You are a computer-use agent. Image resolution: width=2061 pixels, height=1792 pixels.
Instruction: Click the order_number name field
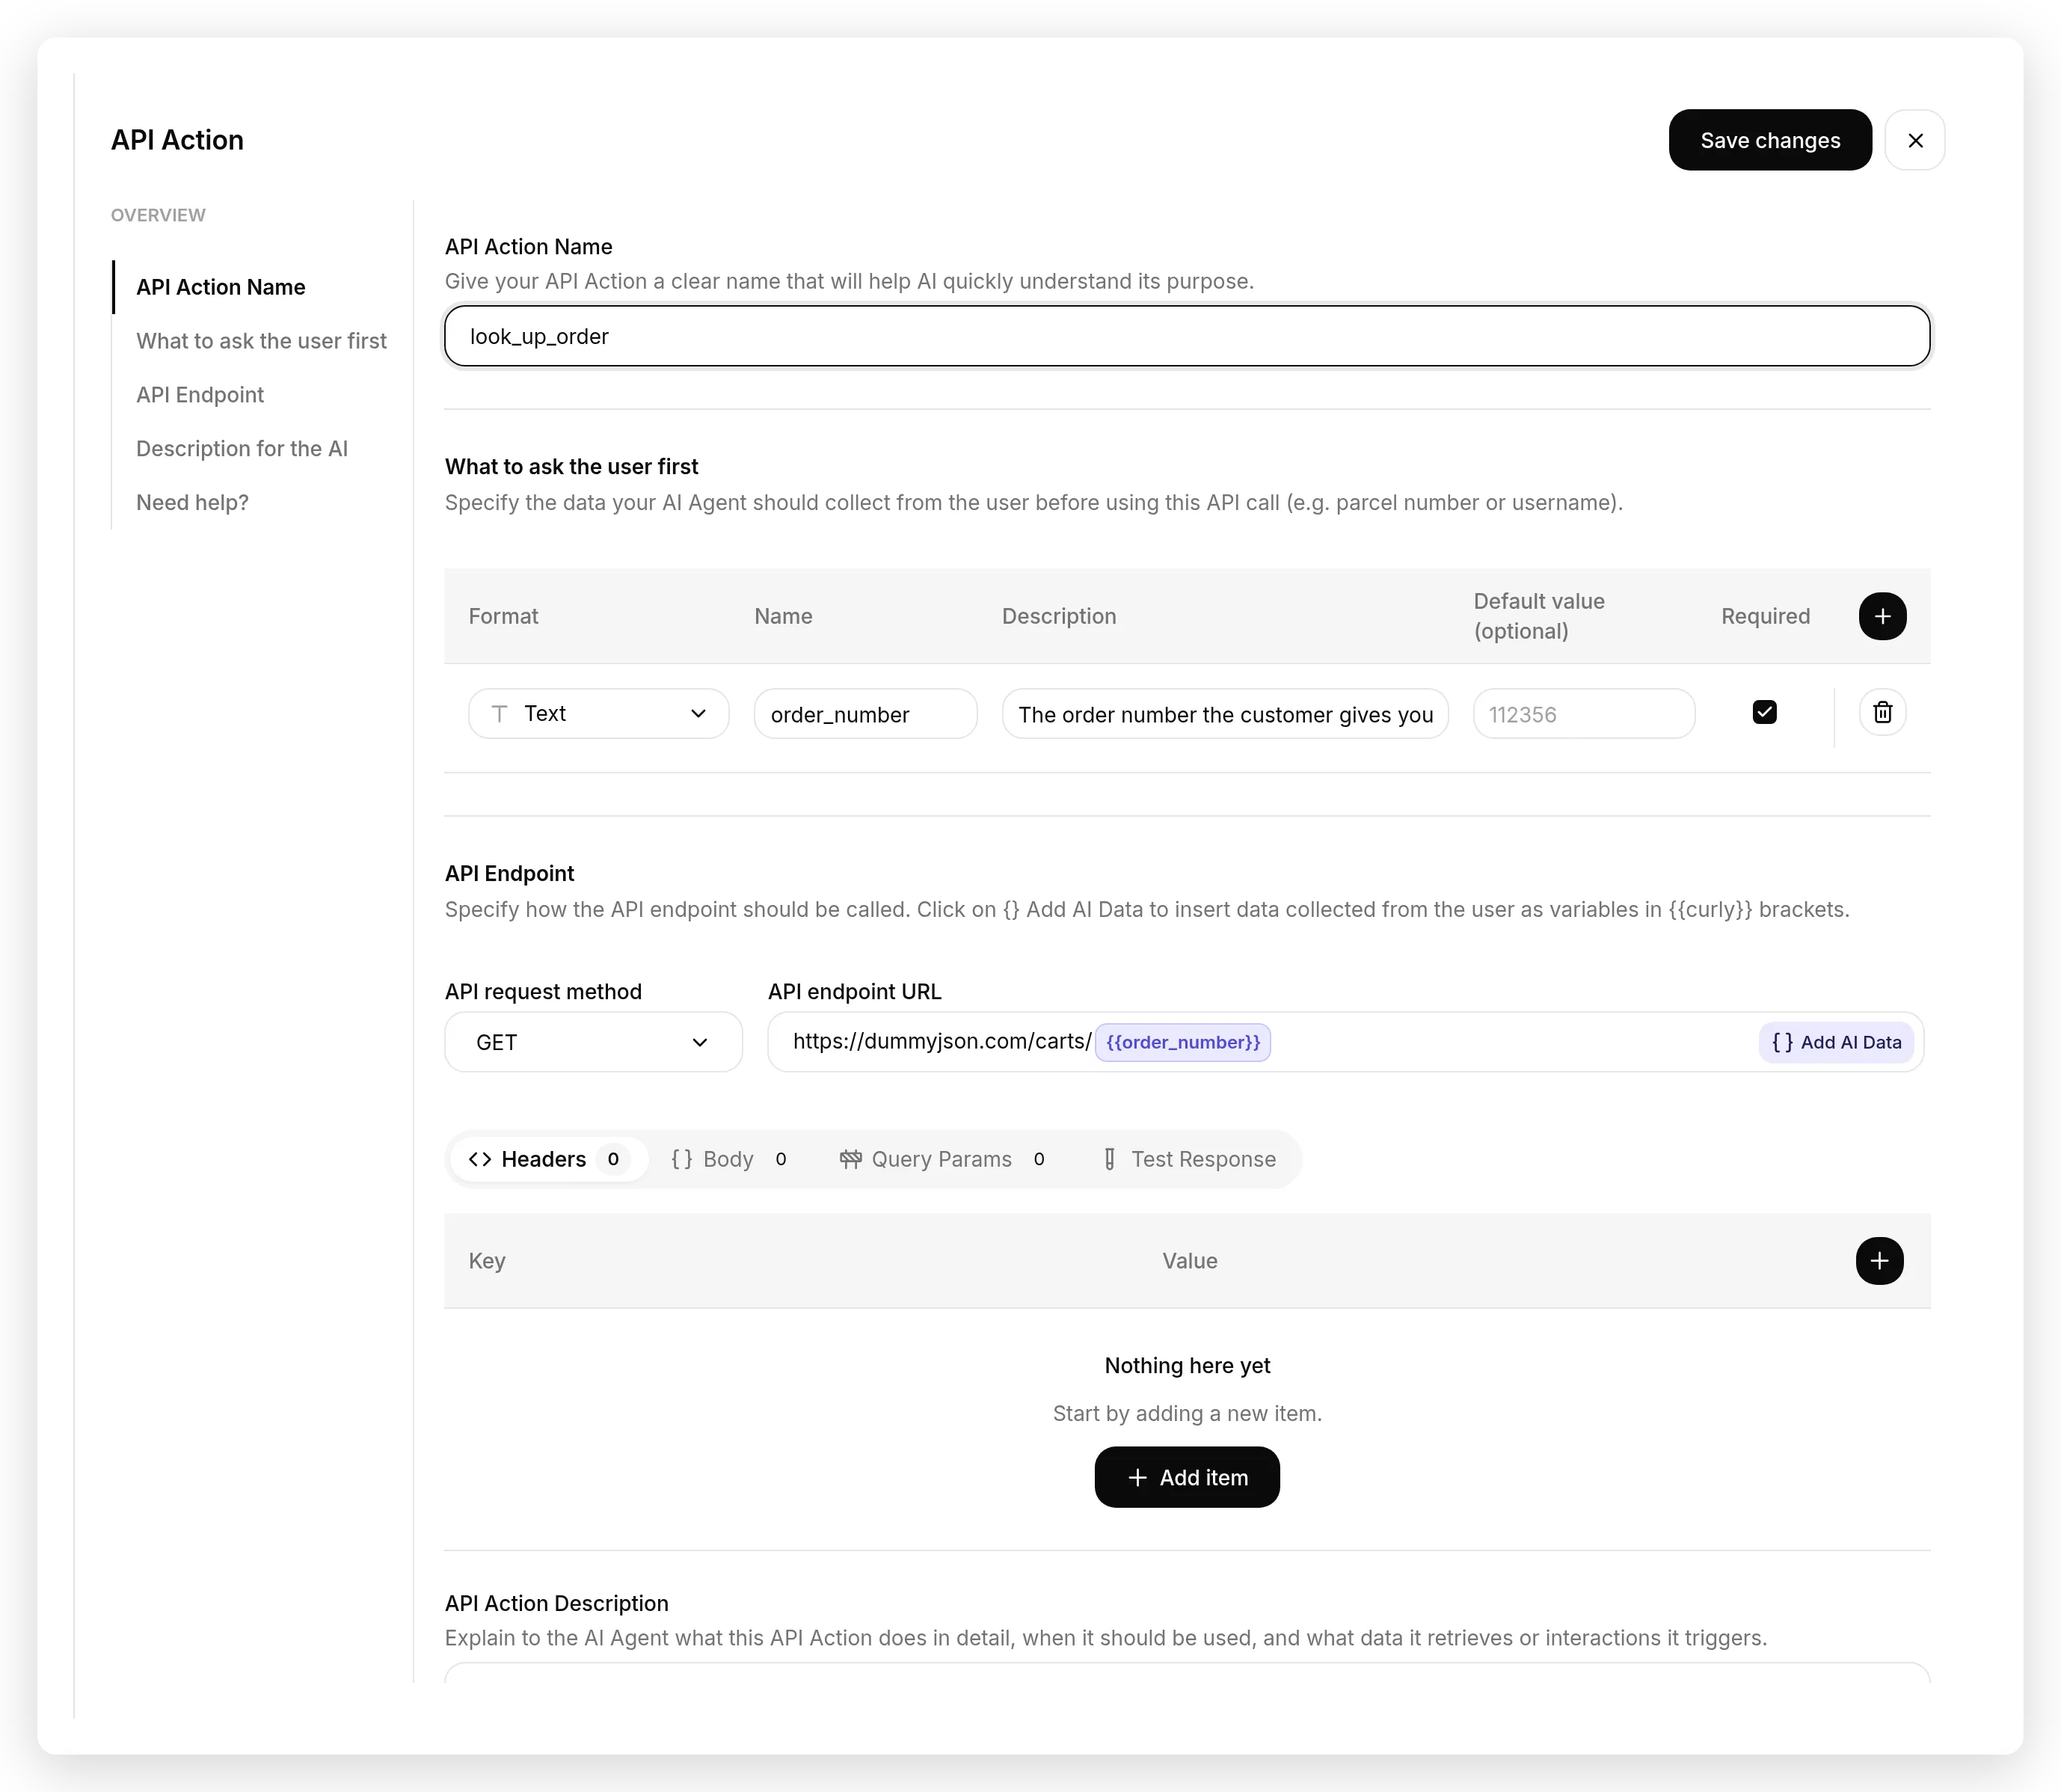tap(865, 714)
